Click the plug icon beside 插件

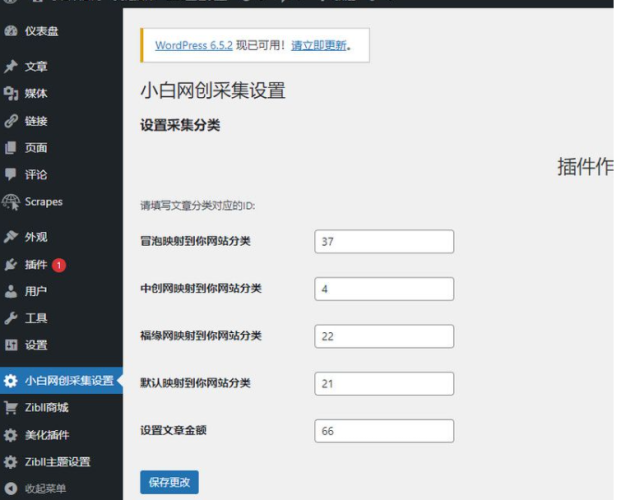point(11,265)
